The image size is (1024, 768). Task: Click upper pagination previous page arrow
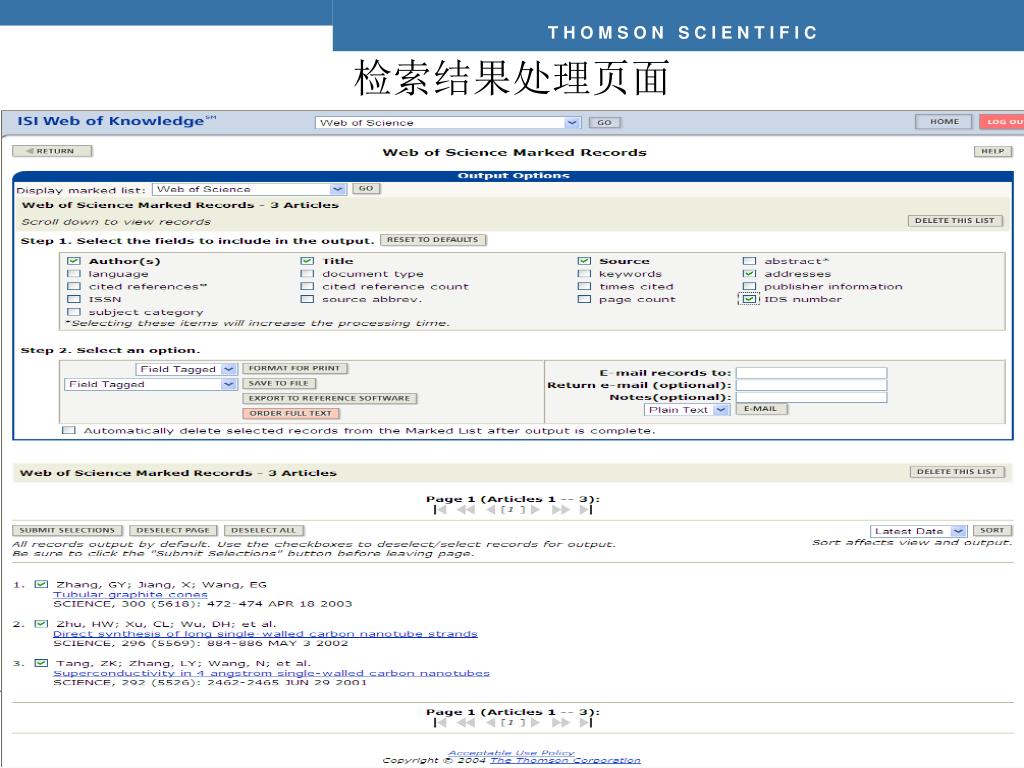[x=490, y=509]
